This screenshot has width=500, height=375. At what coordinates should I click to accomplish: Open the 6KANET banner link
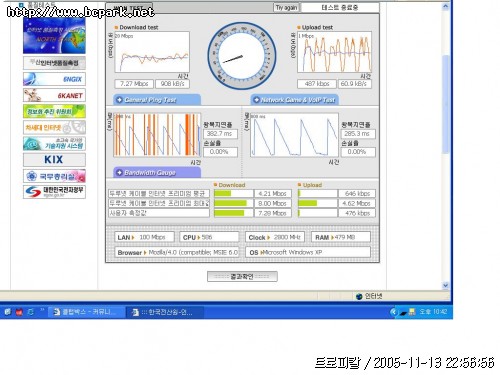[x=54, y=95]
